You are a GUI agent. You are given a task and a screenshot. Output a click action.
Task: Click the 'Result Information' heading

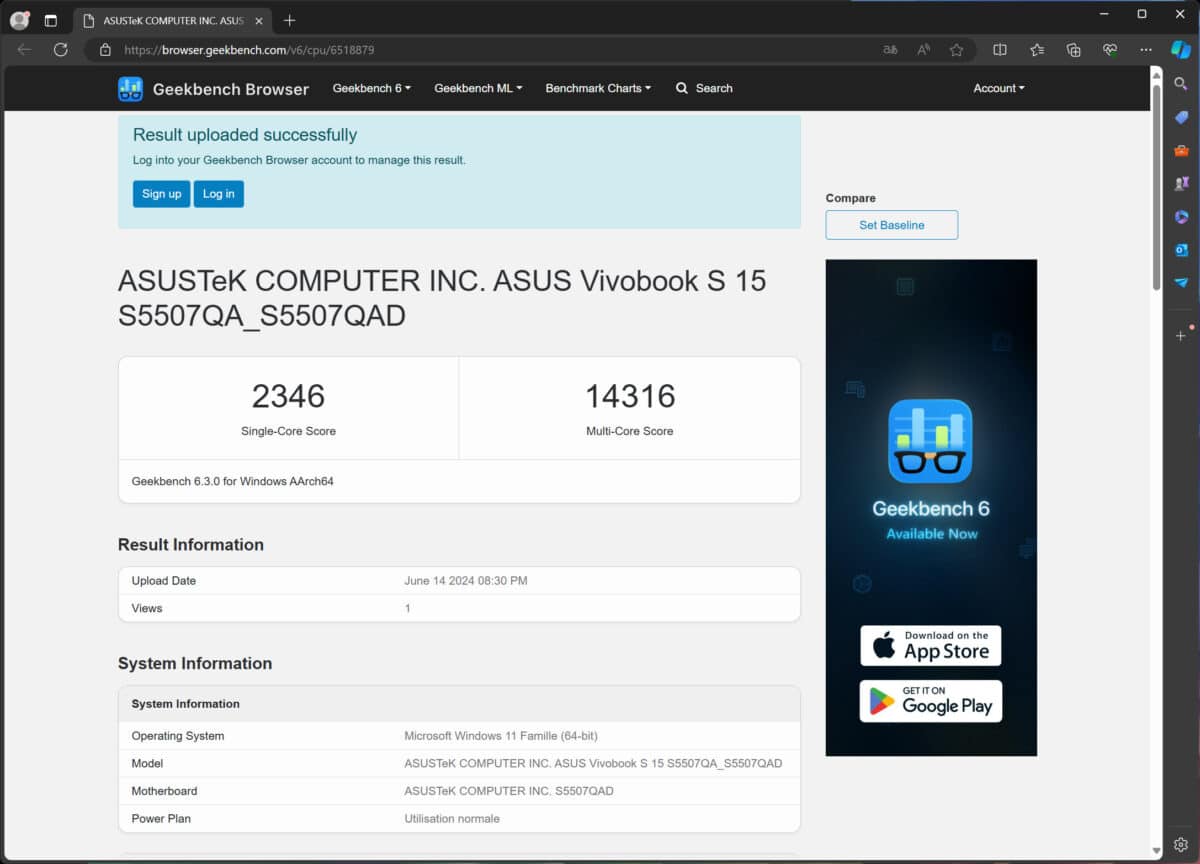click(x=191, y=544)
